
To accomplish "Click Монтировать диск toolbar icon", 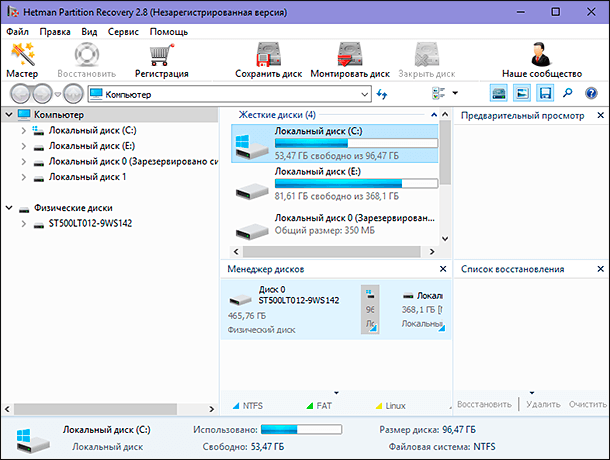I will [x=350, y=54].
